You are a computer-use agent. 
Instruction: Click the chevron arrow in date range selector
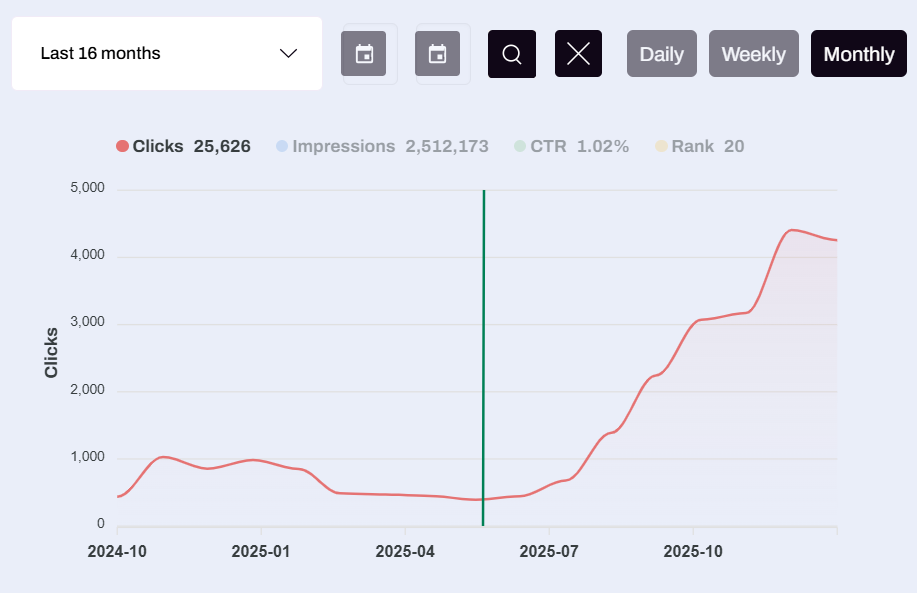click(289, 53)
